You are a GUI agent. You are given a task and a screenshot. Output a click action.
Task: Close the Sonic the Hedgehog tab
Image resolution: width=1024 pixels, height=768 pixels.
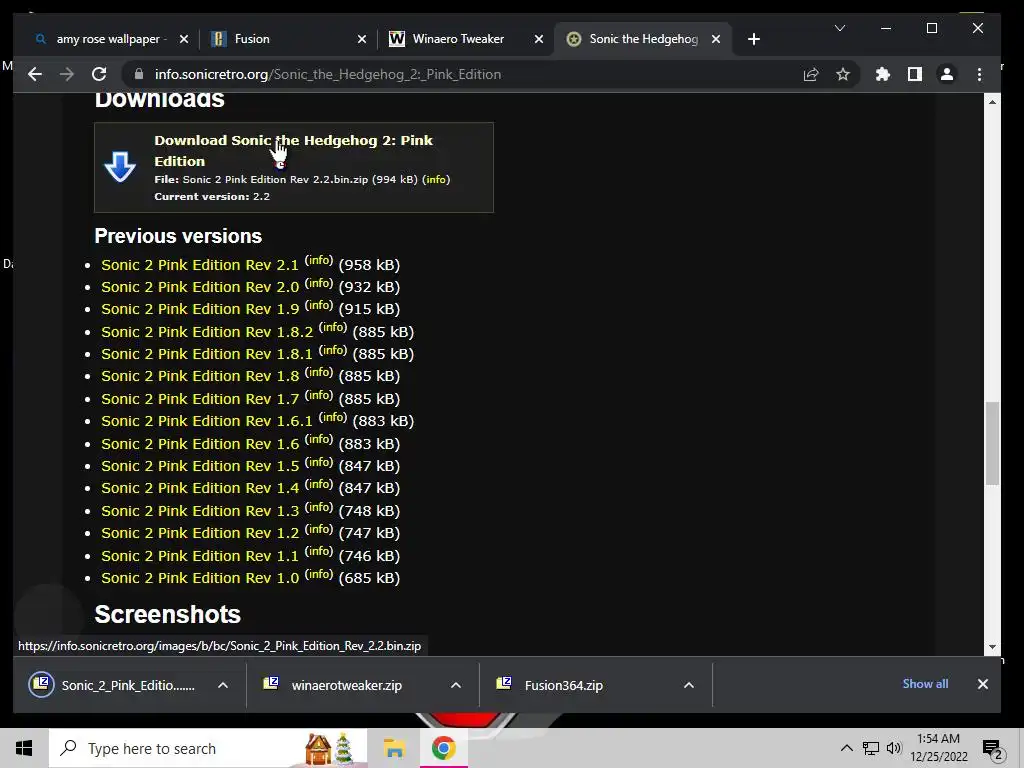(716, 39)
